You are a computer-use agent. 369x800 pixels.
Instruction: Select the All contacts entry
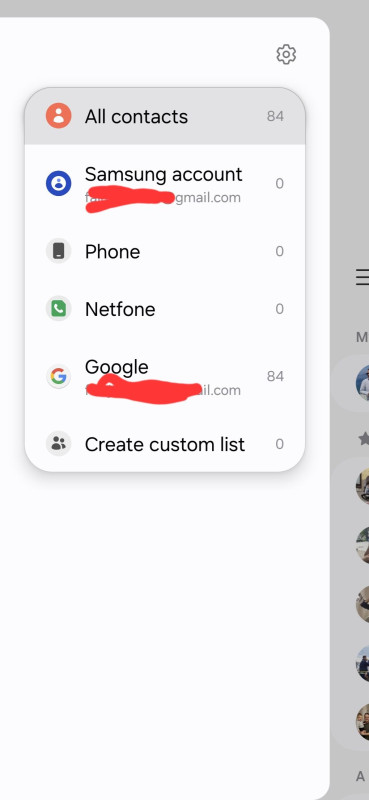[165, 116]
